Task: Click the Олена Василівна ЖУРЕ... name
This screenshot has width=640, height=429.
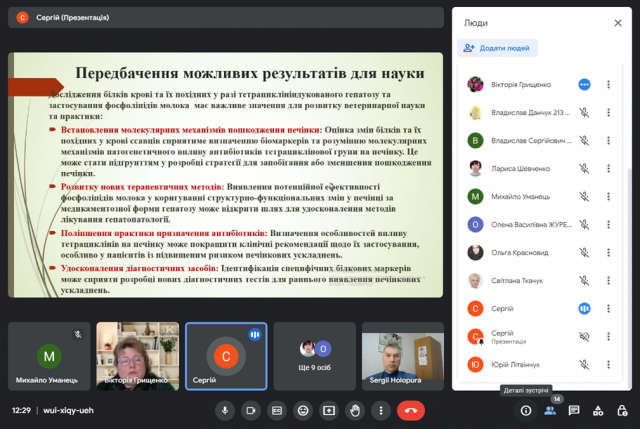Action: (x=531, y=225)
